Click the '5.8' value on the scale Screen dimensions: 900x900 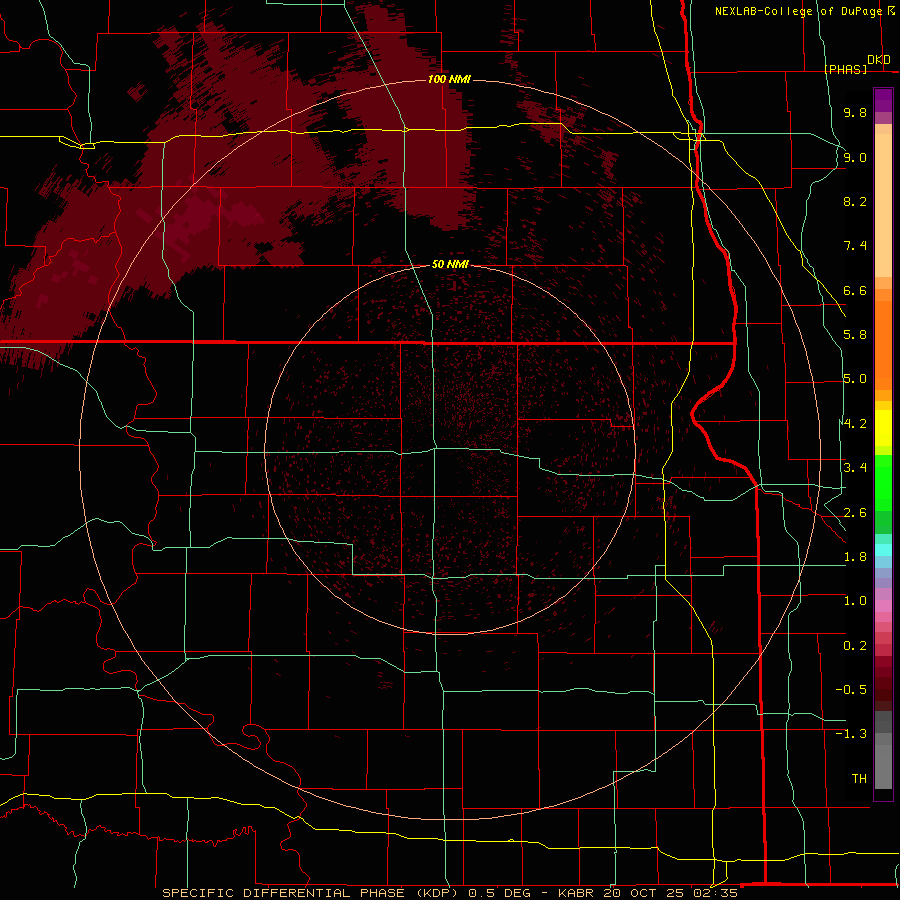coord(855,335)
